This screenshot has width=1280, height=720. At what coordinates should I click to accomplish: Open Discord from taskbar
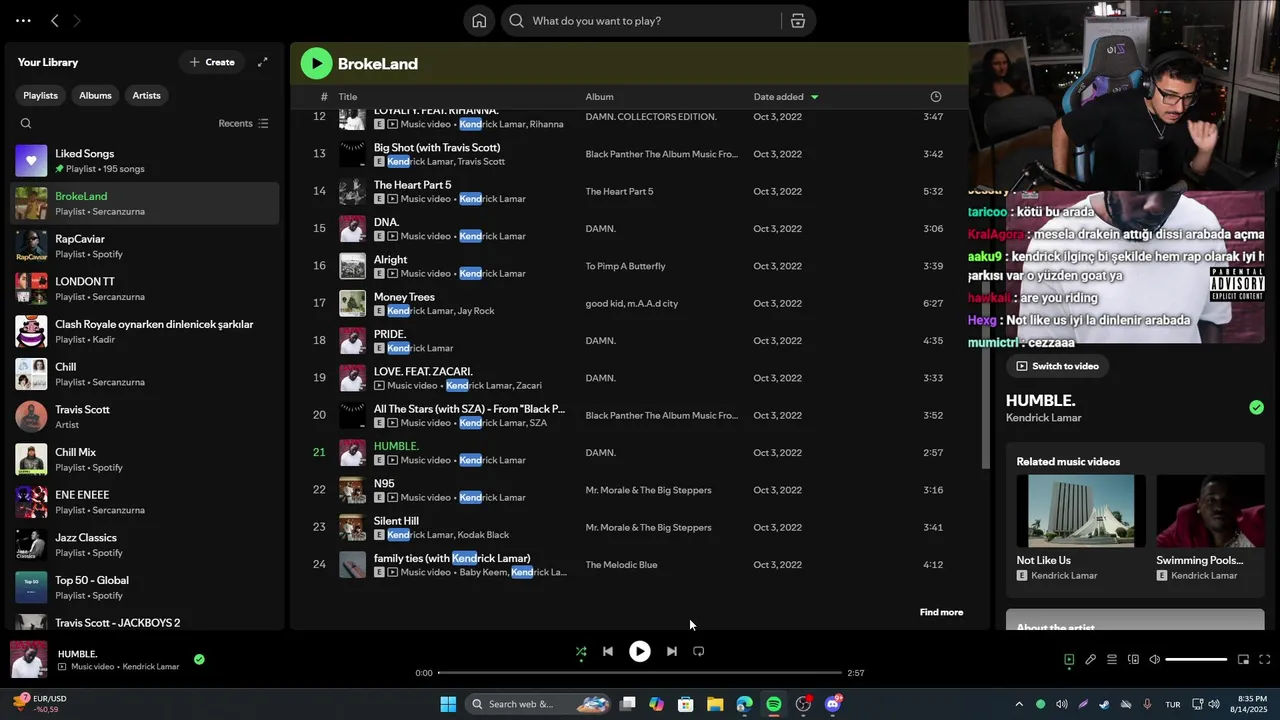click(x=833, y=704)
